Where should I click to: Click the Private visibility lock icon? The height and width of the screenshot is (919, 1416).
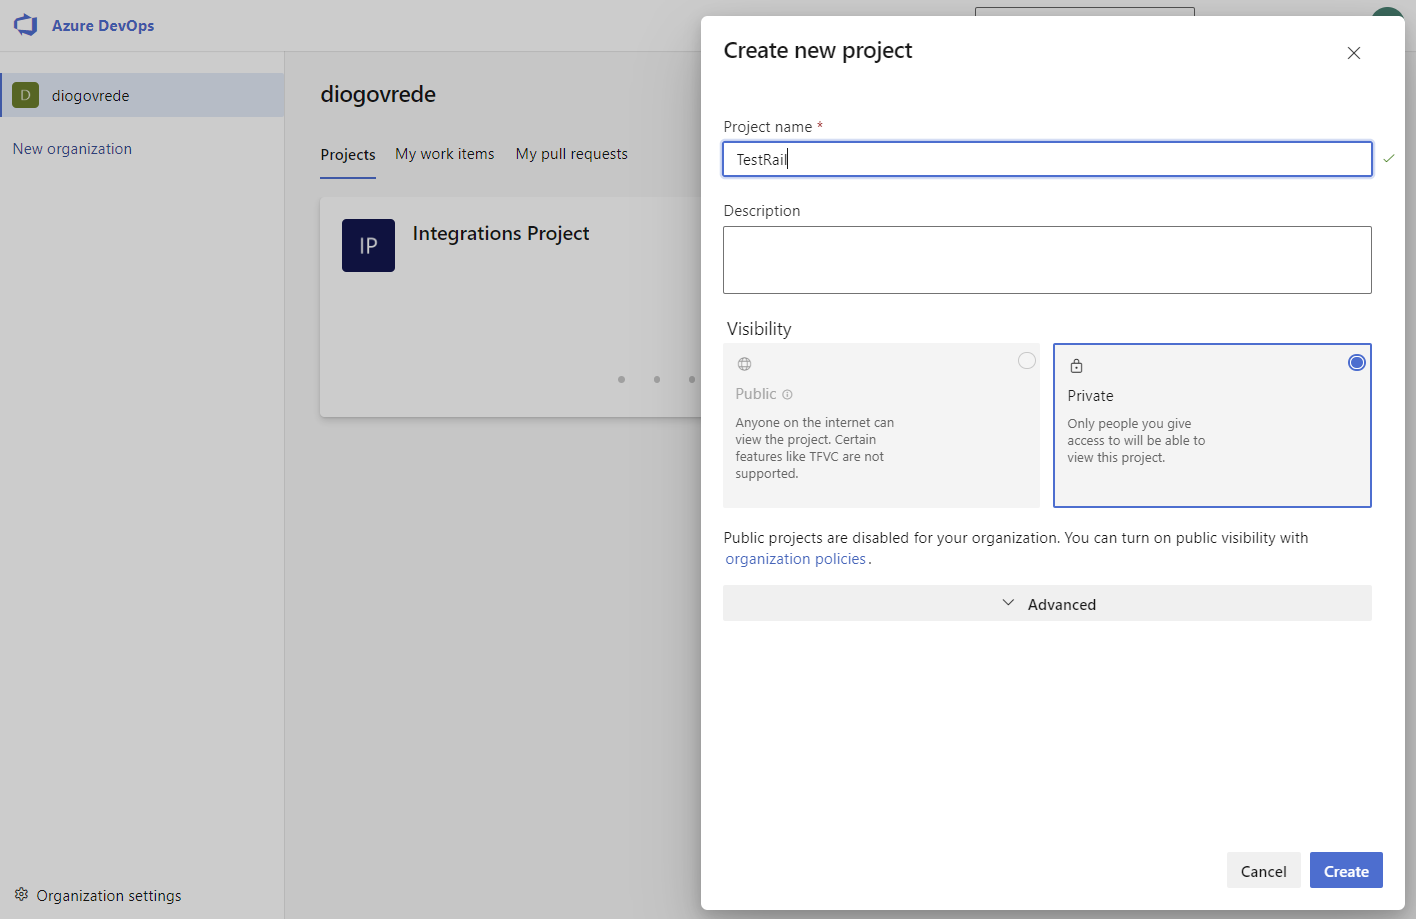(1076, 366)
